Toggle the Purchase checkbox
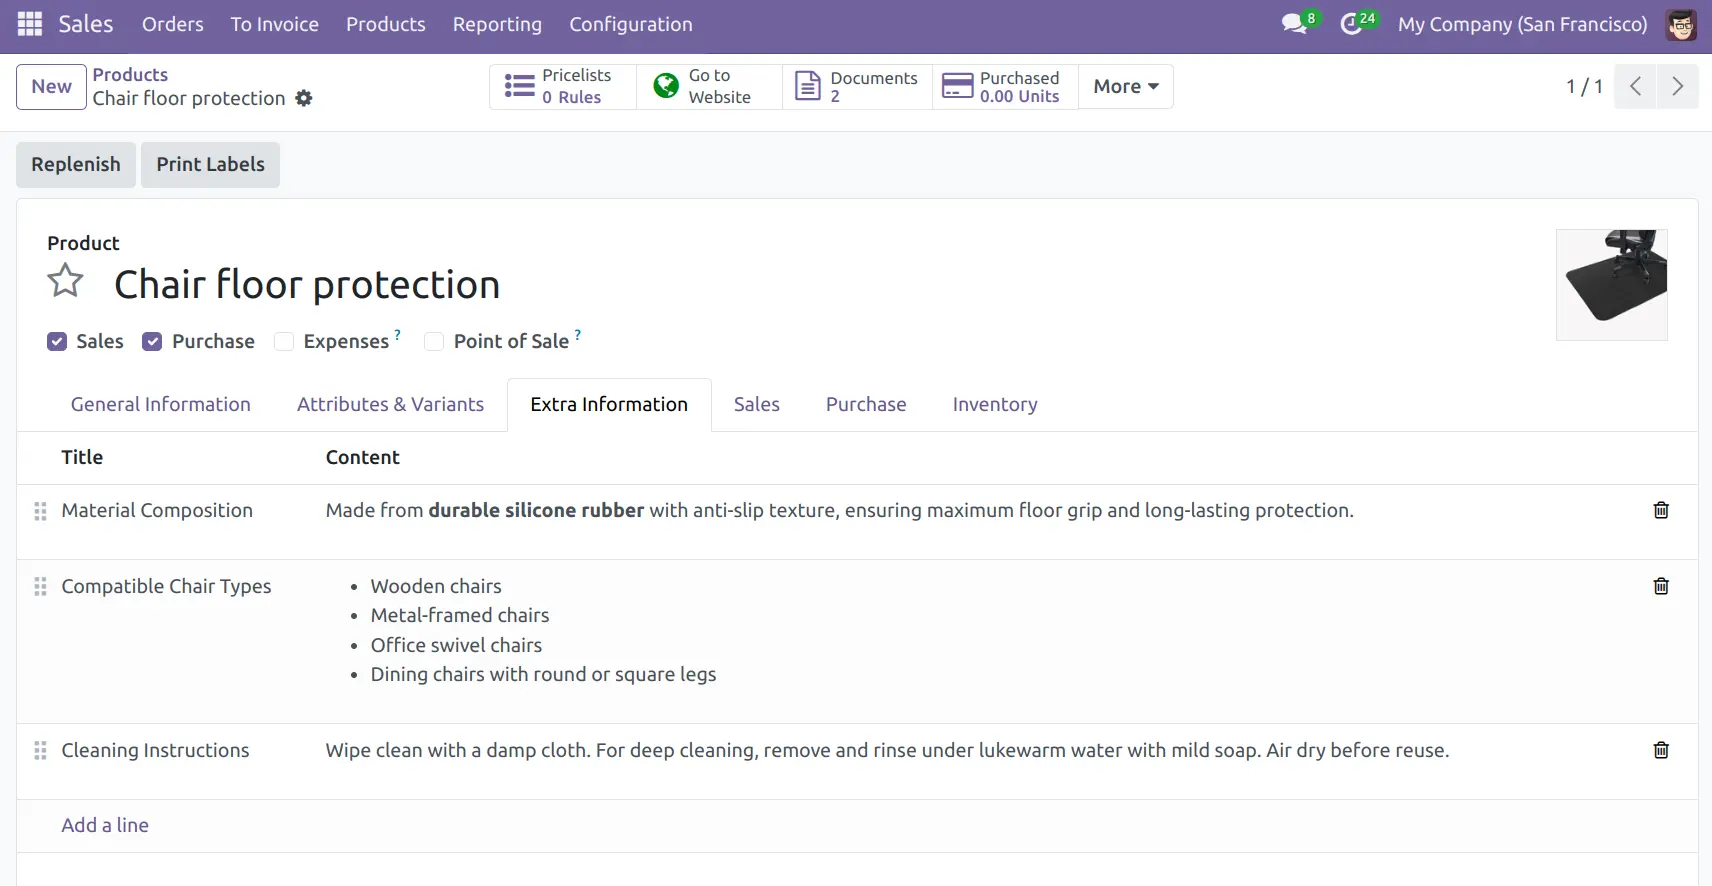The width and height of the screenshot is (1712, 886). (152, 342)
